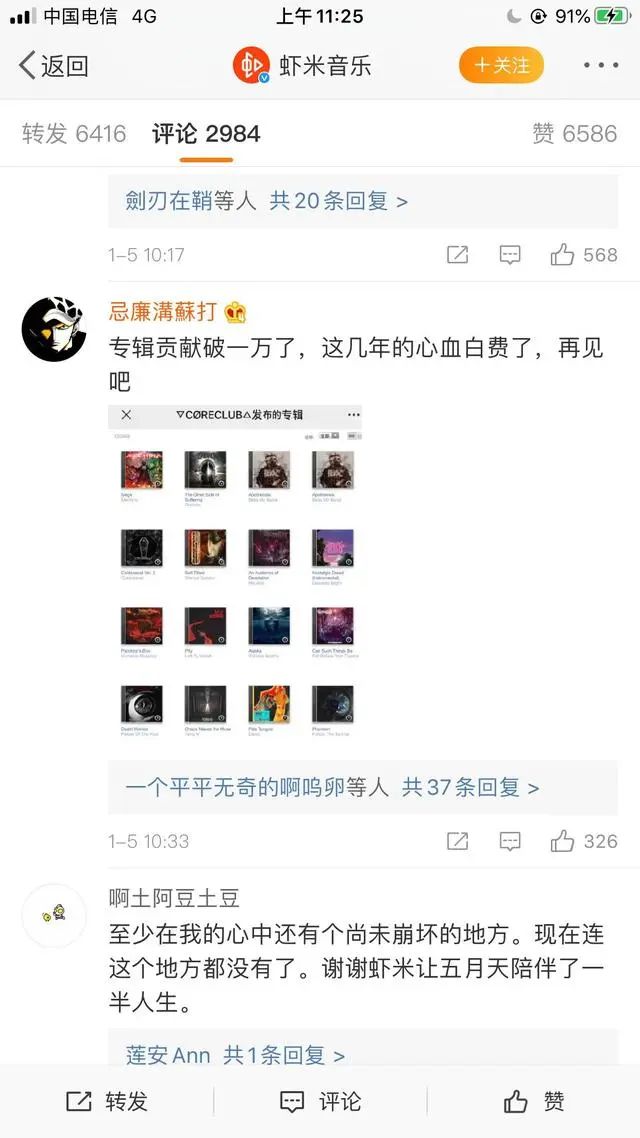Tap the 虾米音乐 account avatar

(x=251, y=65)
